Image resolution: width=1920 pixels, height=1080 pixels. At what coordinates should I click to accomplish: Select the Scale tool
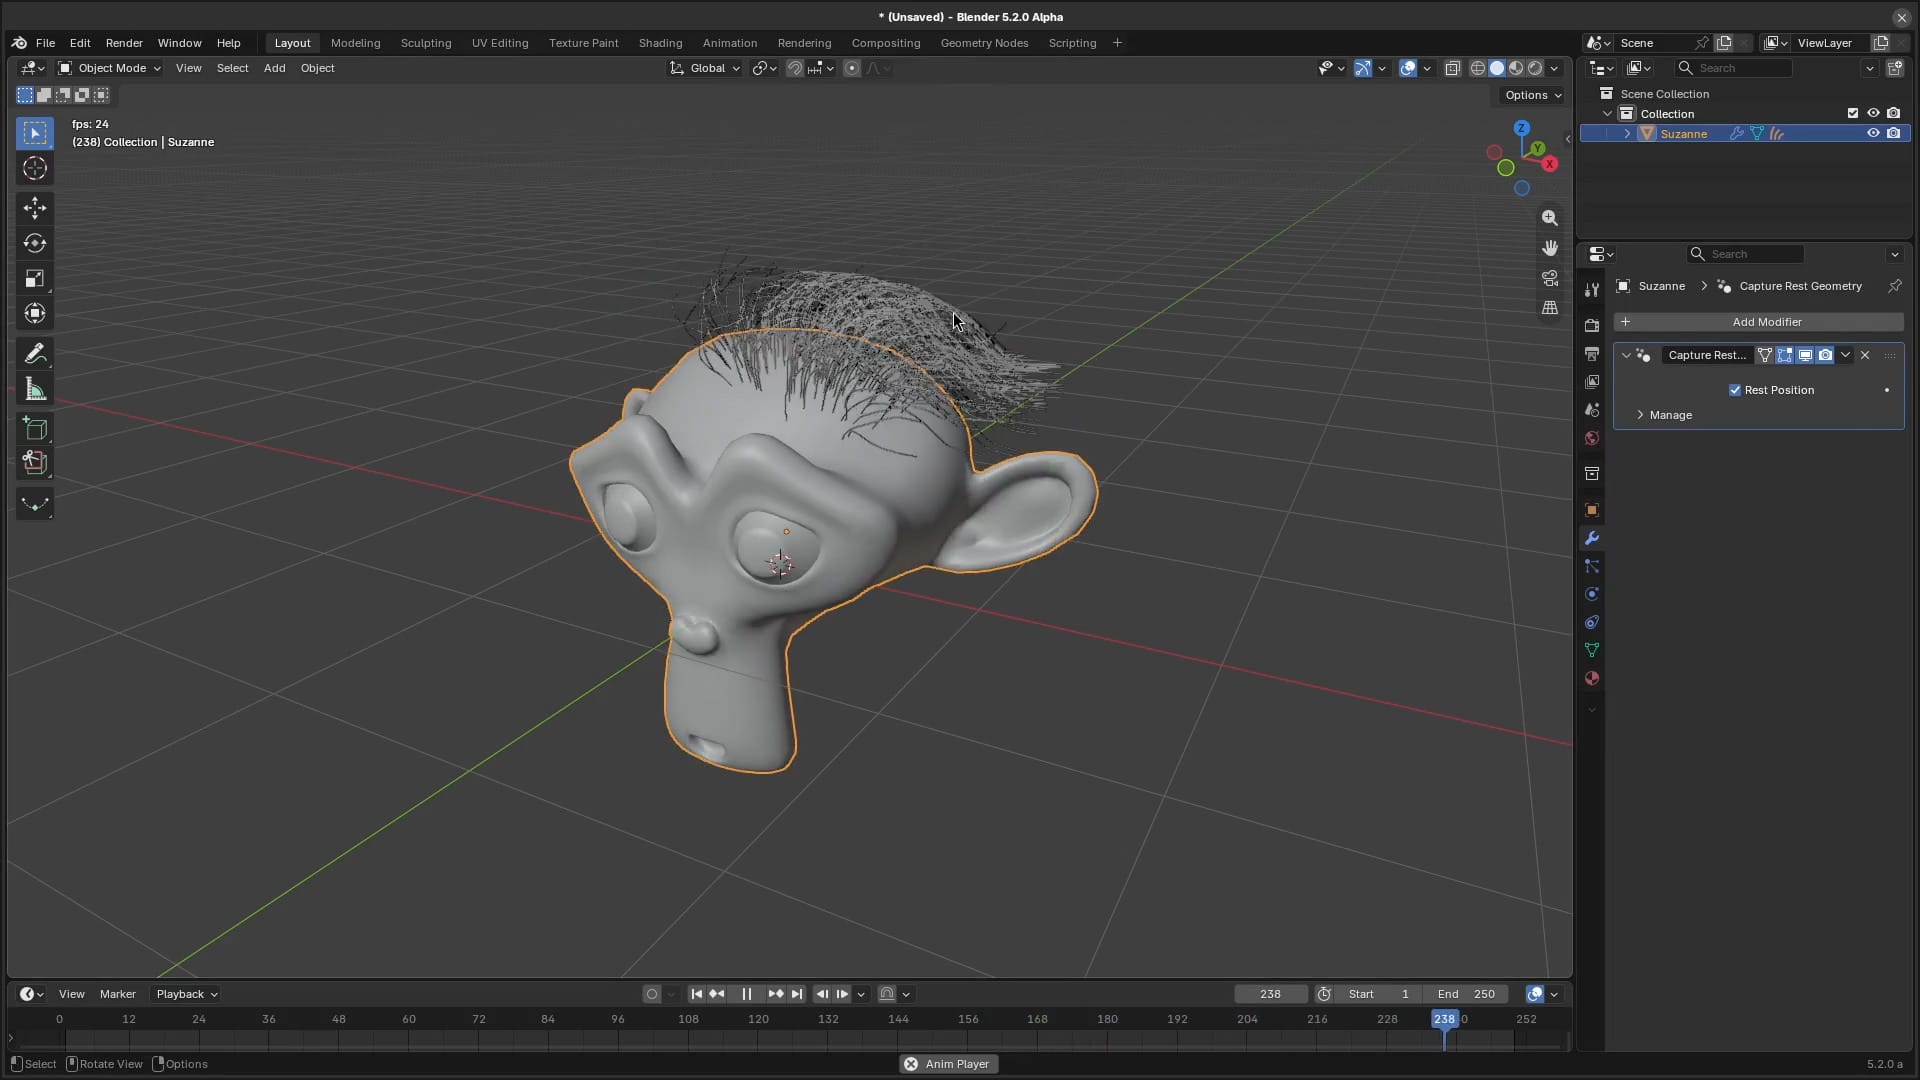coord(35,279)
